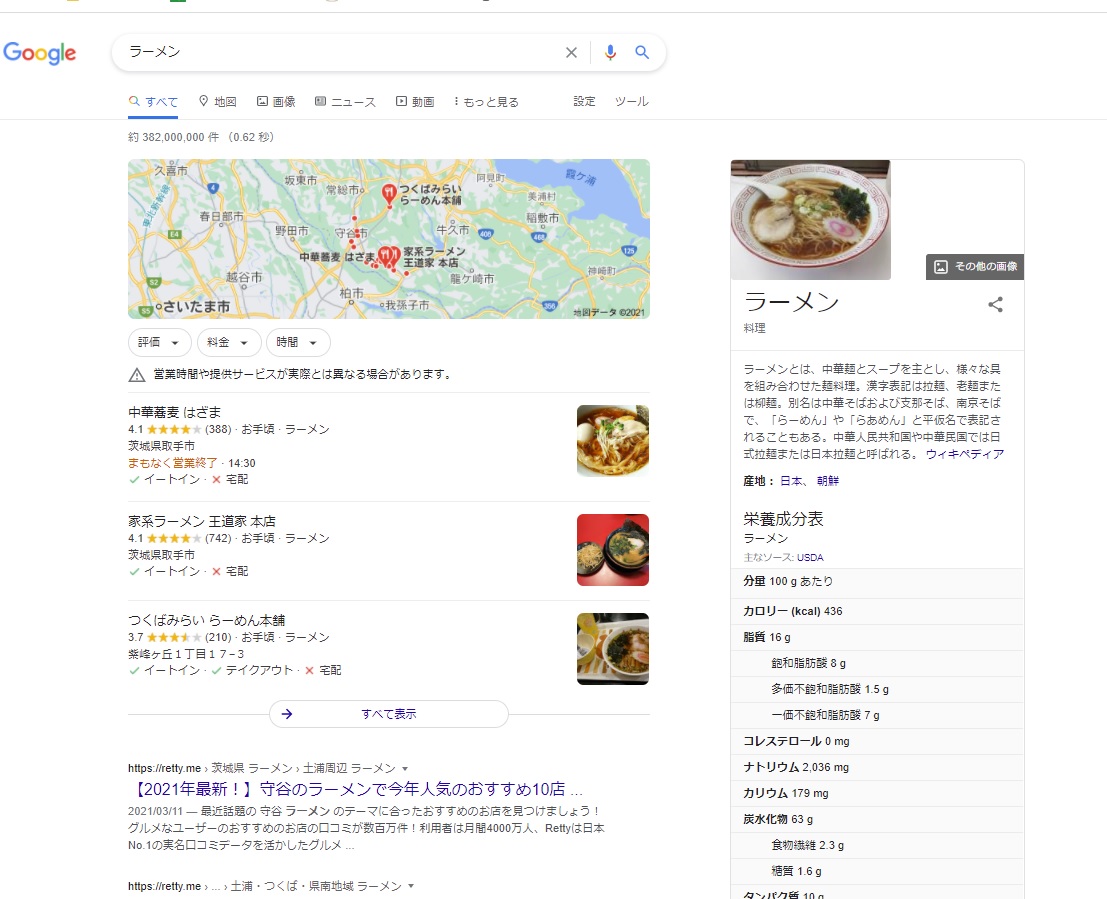The height and width of the screenshot is (899, 1107).
Task: Click the 飽和脂肪酸 8 g row
Action: 878,664
